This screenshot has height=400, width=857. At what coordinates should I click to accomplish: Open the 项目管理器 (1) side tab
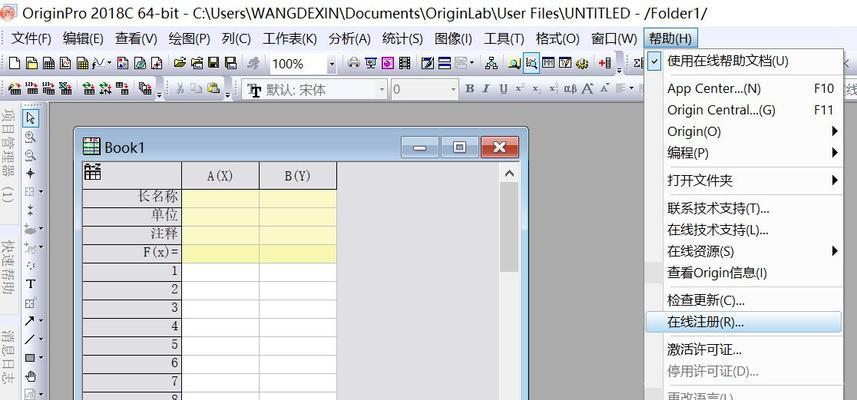(x=8, y=156)
